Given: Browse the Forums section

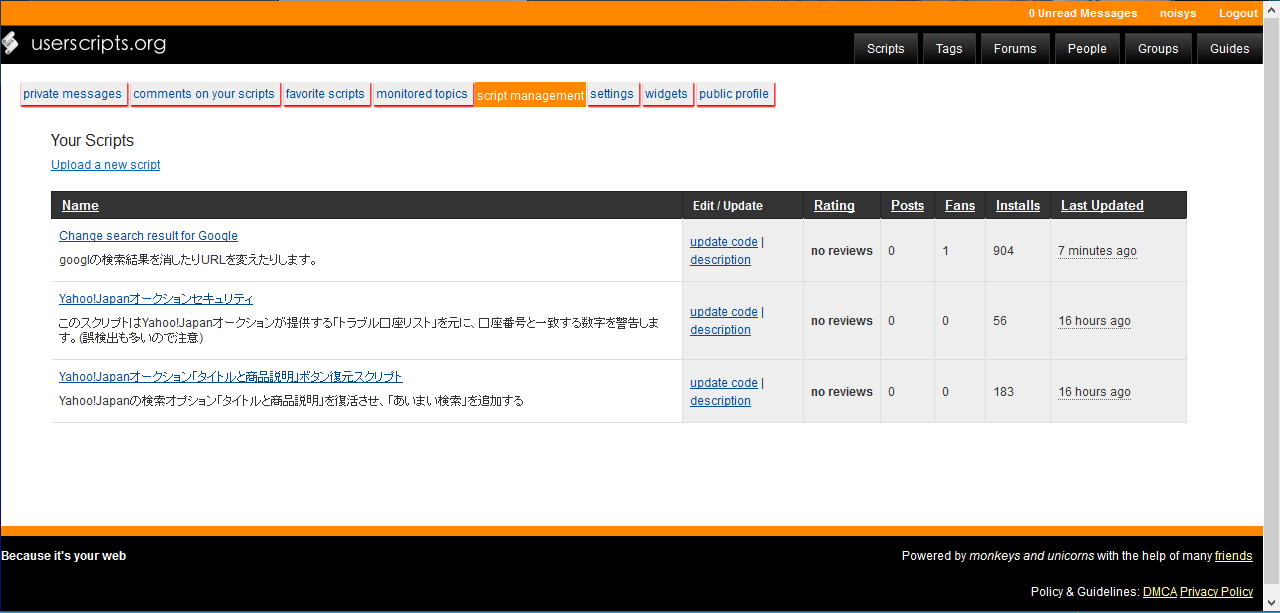Looking at the screenshot, I should (x=1014, y=47).
